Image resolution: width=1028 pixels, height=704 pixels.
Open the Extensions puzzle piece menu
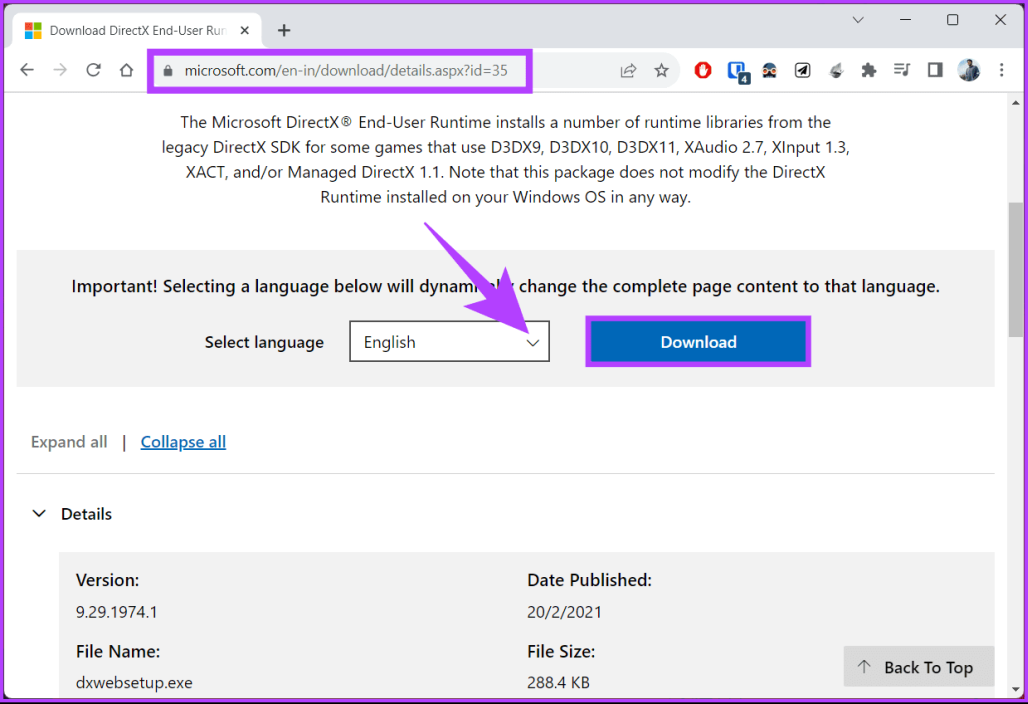point(868,70)
